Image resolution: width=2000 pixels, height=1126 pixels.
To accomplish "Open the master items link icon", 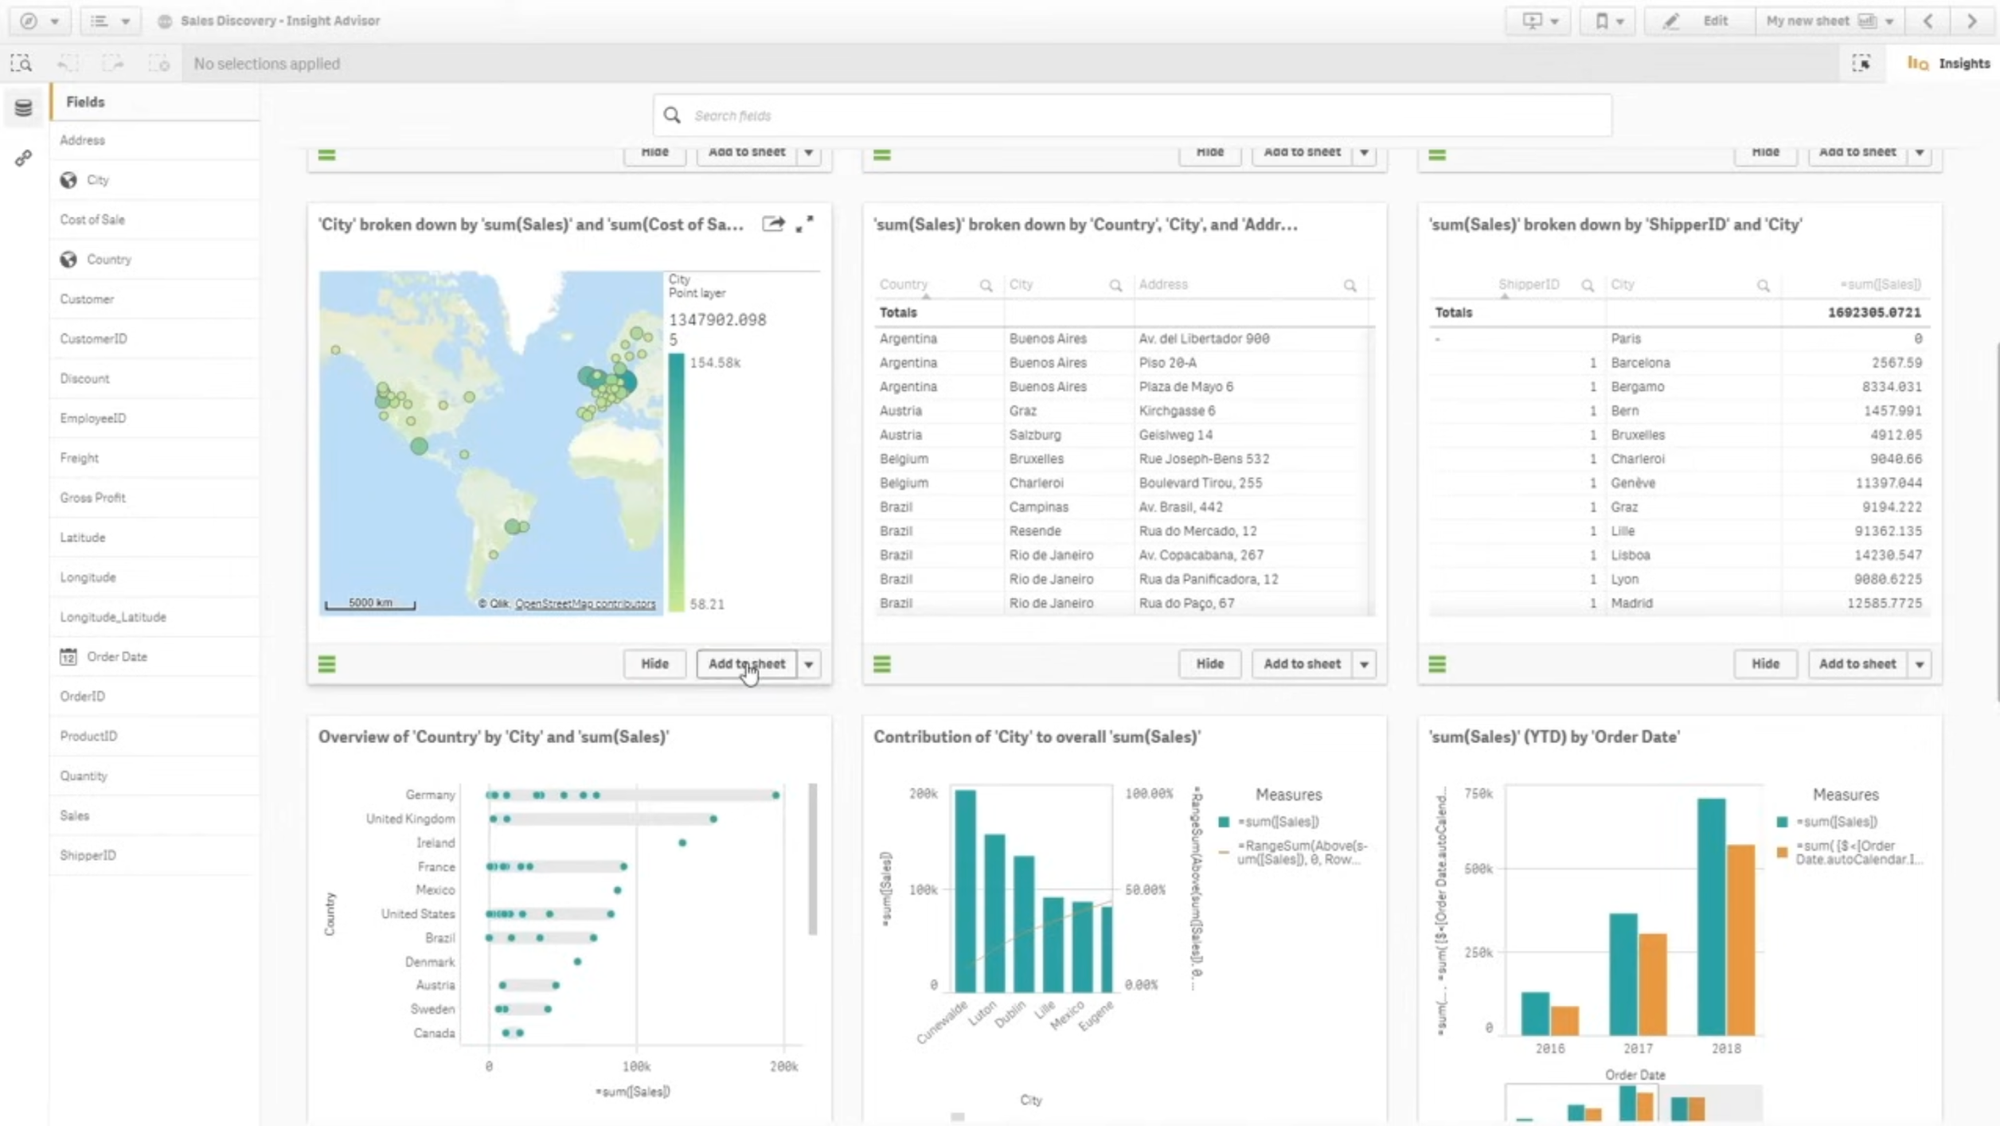I will click(x=23, y=159).
